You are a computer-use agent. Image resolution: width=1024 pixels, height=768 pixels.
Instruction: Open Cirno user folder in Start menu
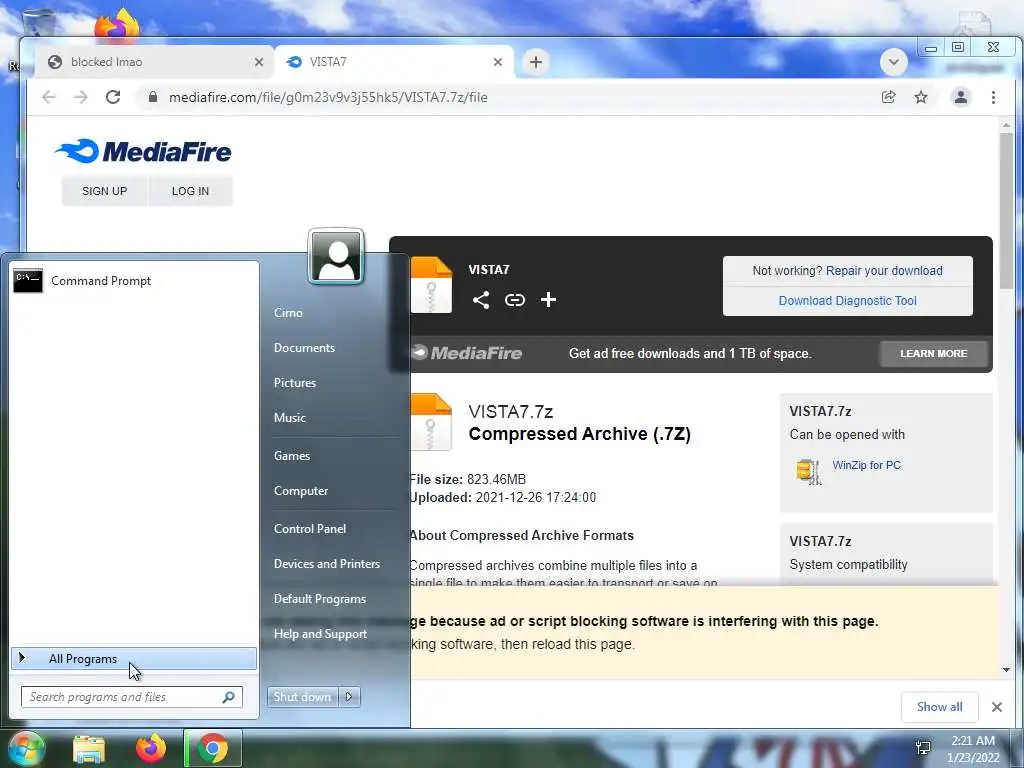coord(288,313)
